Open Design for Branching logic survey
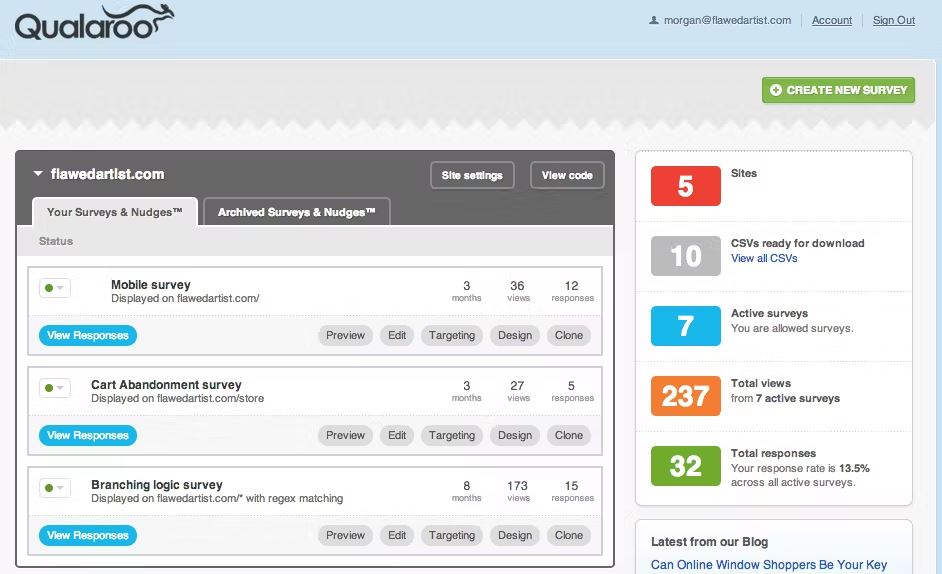The width and height of the screenshot is (942, 574). [515, 536]
